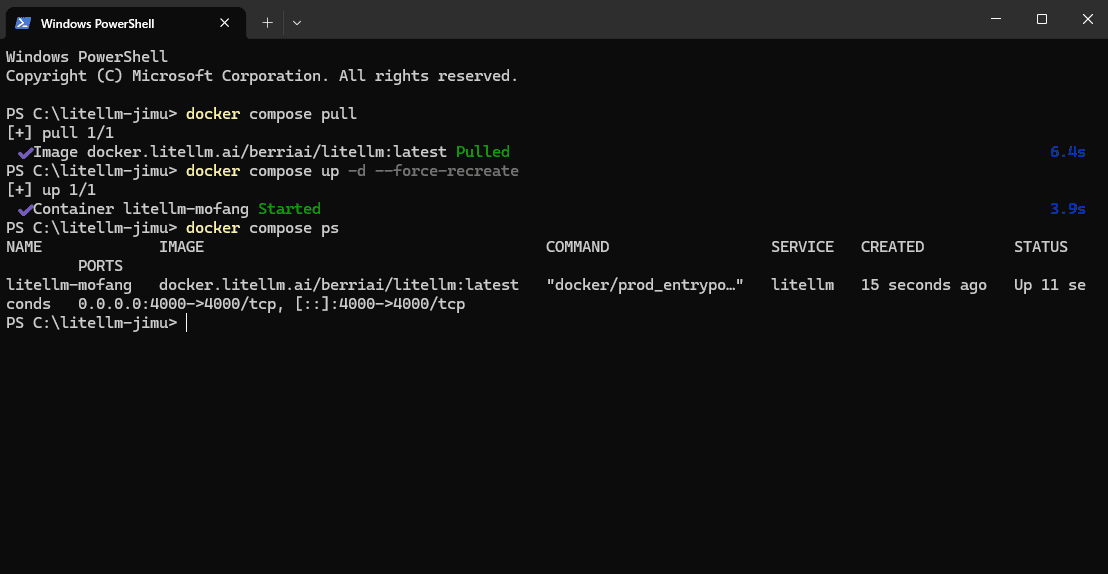
Task: Click the litellm-mofang container name in table
Action: pyautogui.click(x=69, y=285)
